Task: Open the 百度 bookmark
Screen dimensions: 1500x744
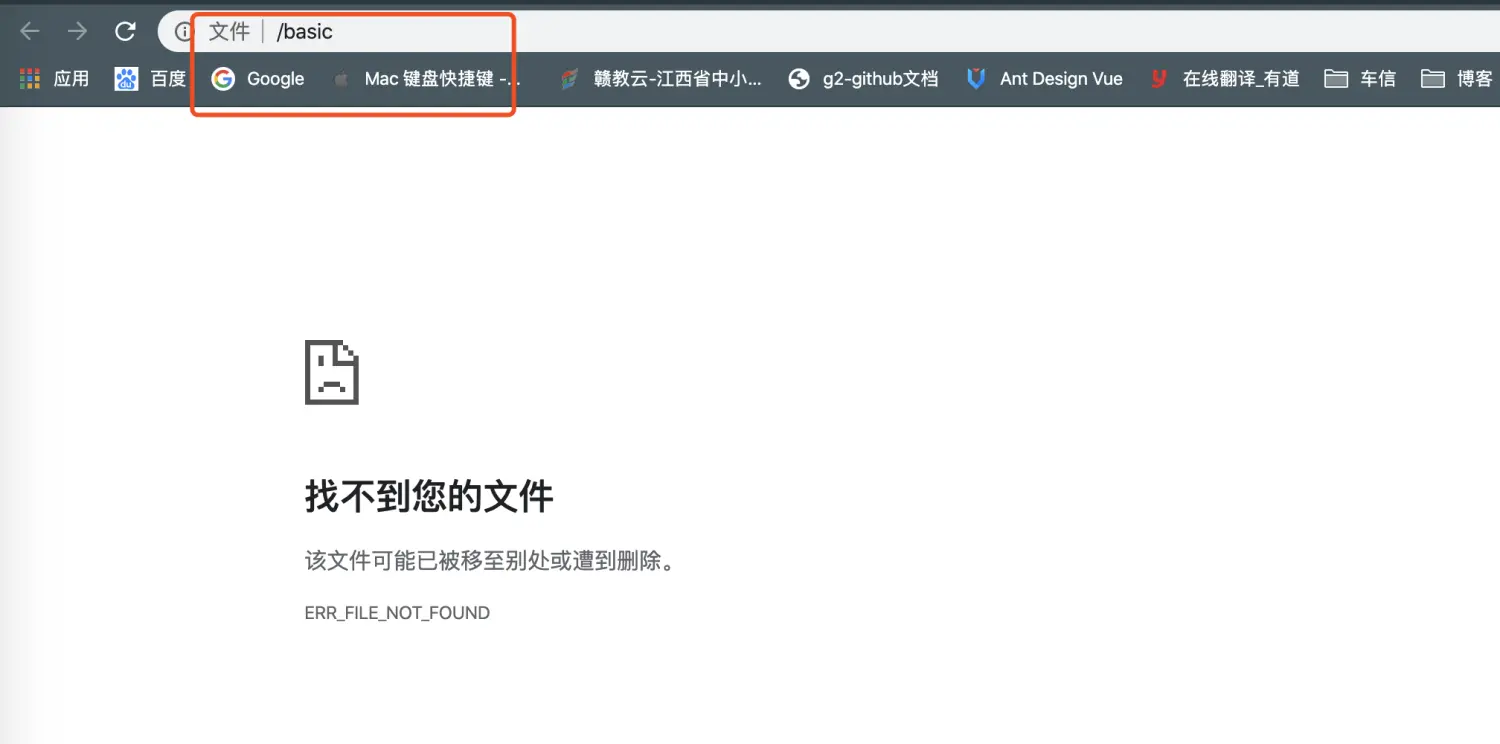Action: point(150,78)
